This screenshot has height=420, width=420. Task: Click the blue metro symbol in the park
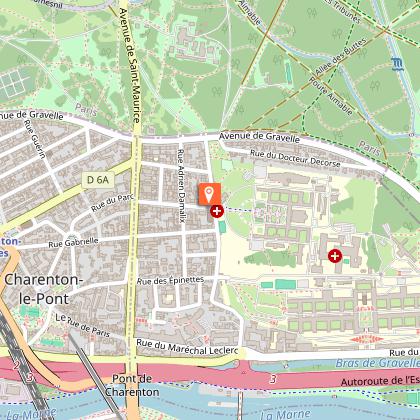click(397, 64)
